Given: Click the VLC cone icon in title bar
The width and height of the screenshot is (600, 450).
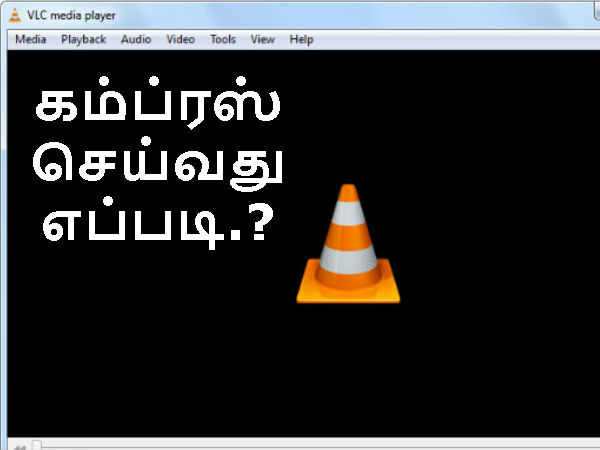Looking at the screenshot, I should 15,15.
